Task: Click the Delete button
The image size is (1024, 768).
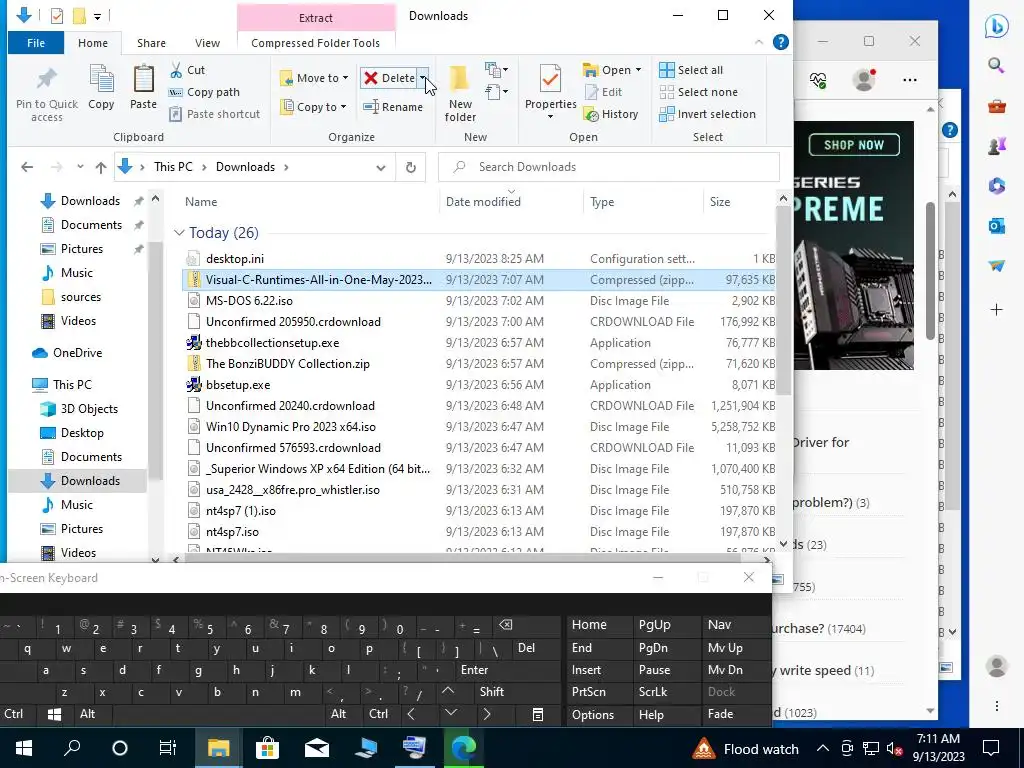Action: (x=390, y=78)
